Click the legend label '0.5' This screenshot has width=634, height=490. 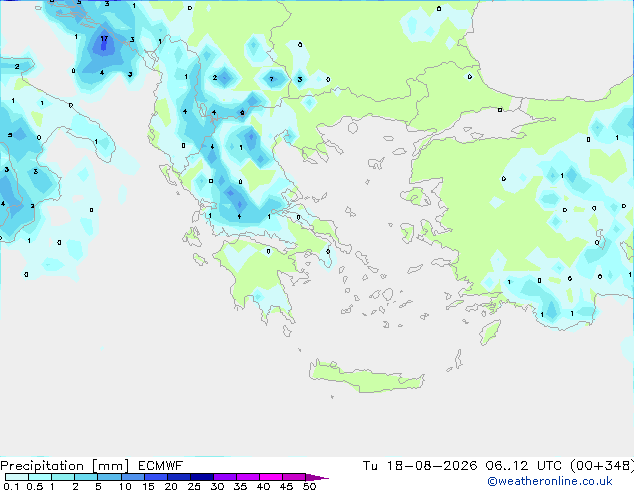tap(35, 486)
